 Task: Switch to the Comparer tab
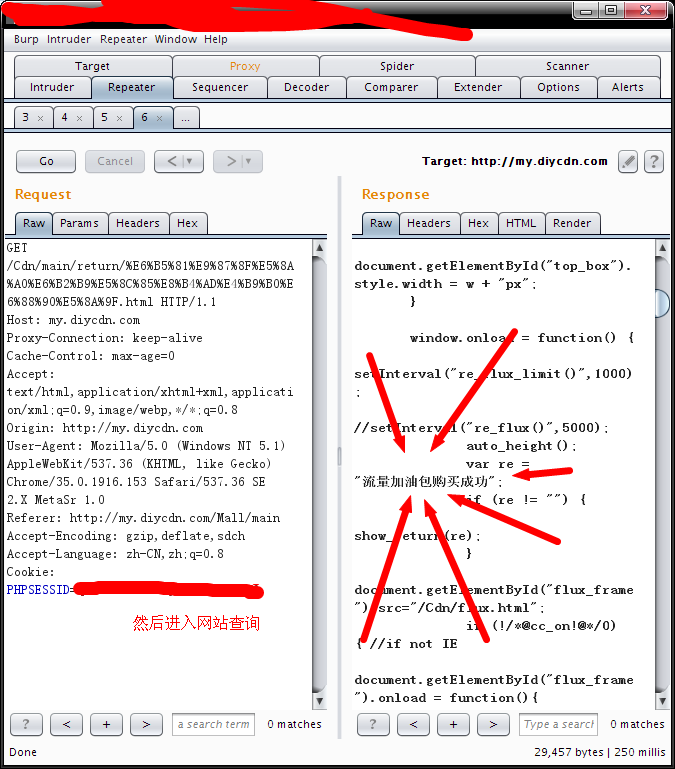(391, 87)
